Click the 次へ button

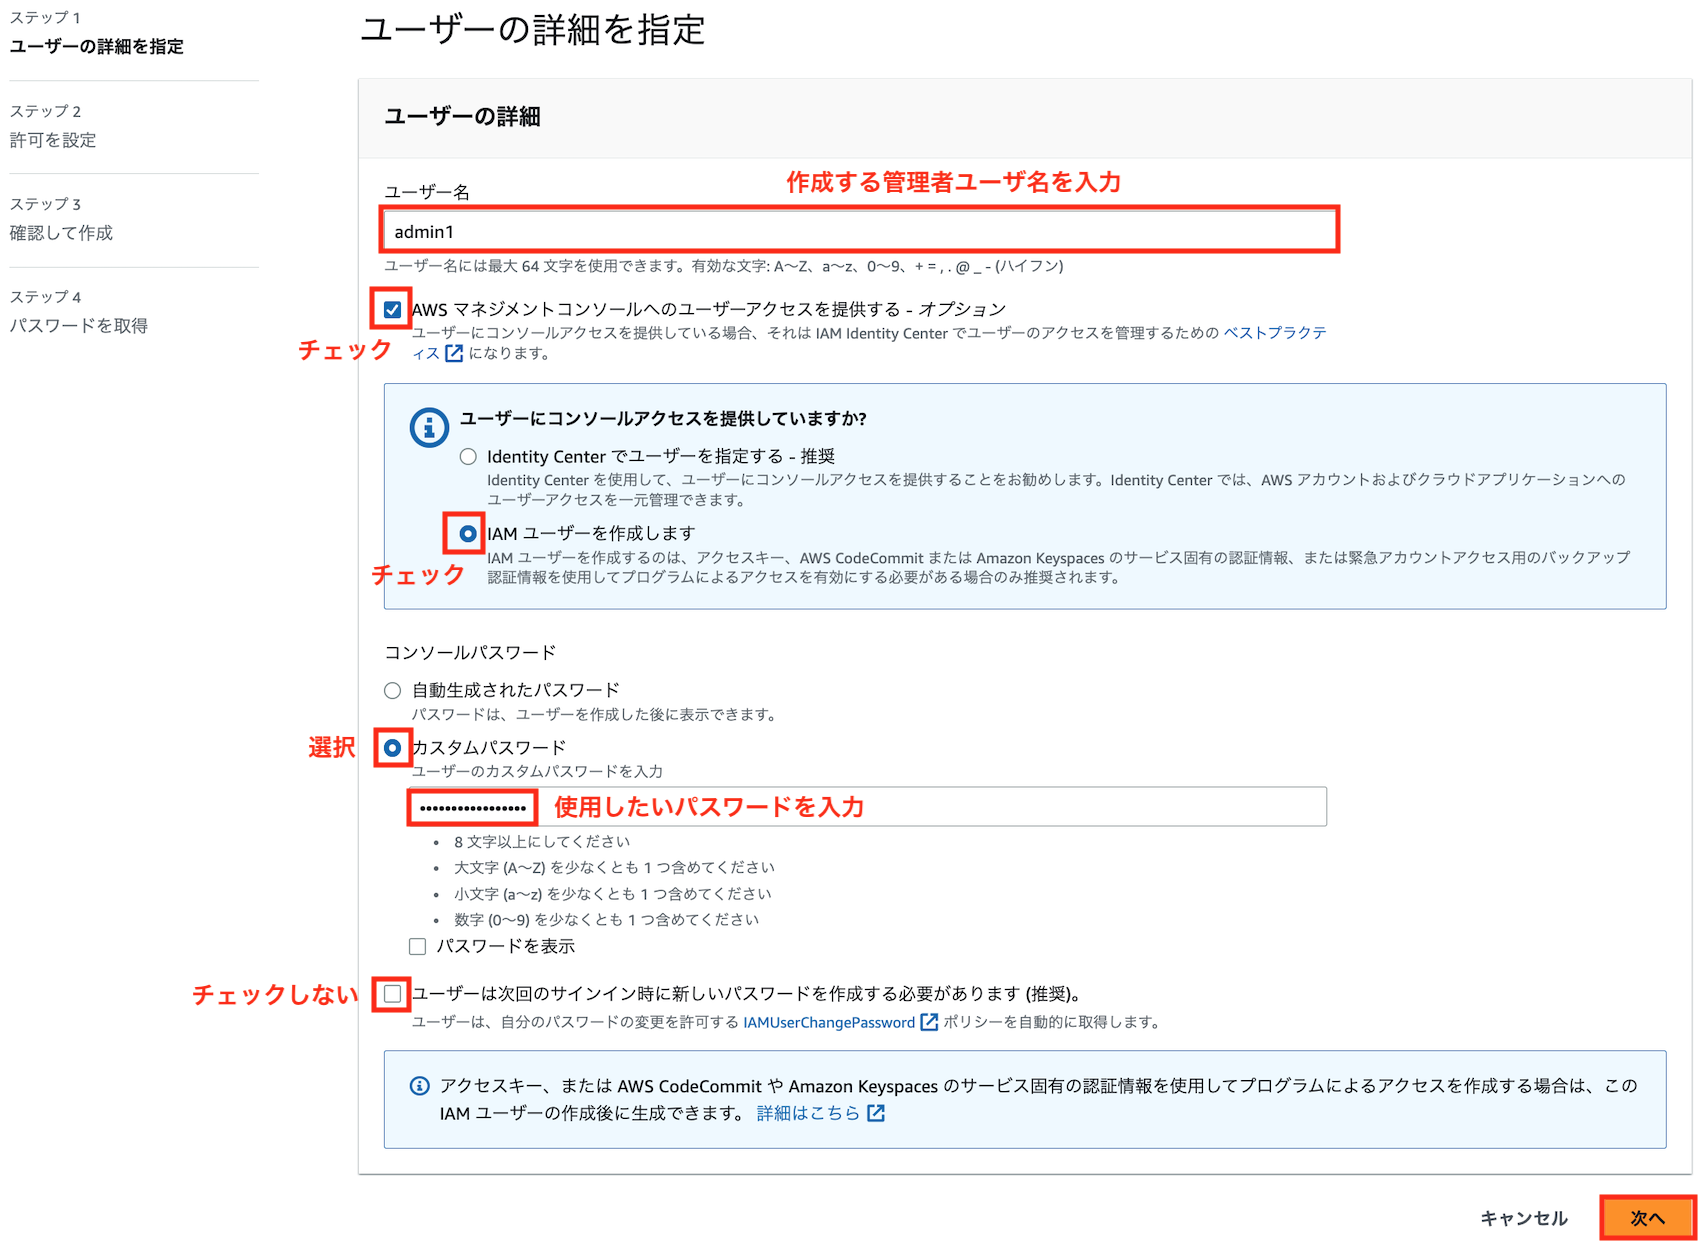pyautogui.click(x=1648, y=1218)
